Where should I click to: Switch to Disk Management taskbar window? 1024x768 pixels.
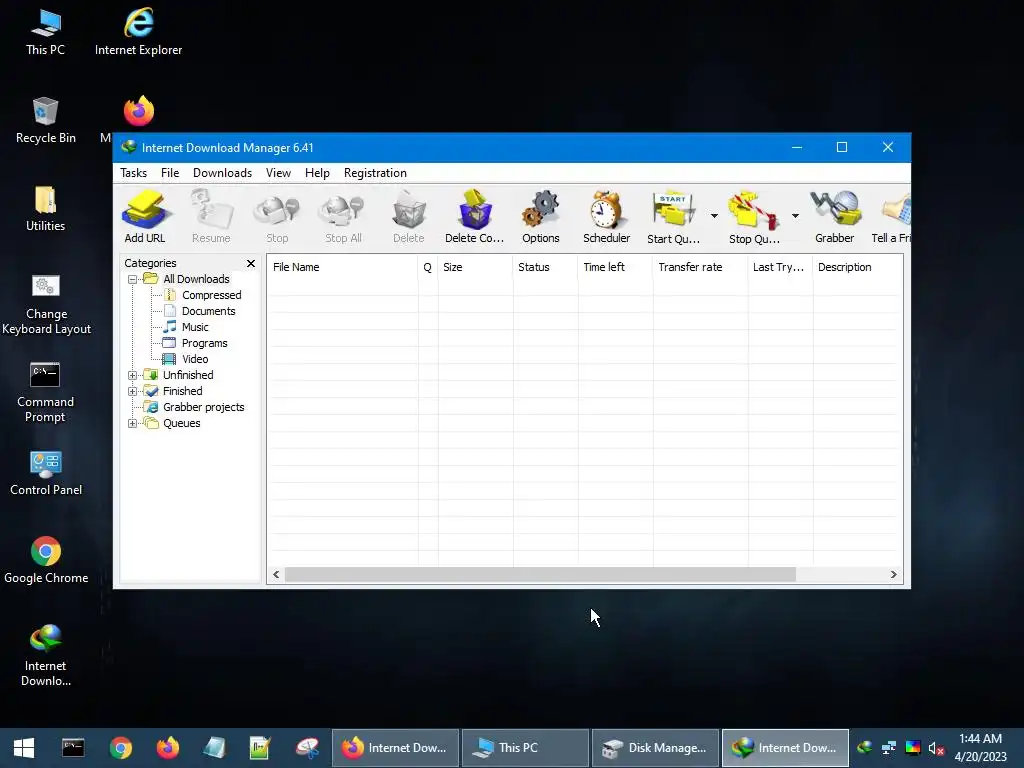[655, 748]
